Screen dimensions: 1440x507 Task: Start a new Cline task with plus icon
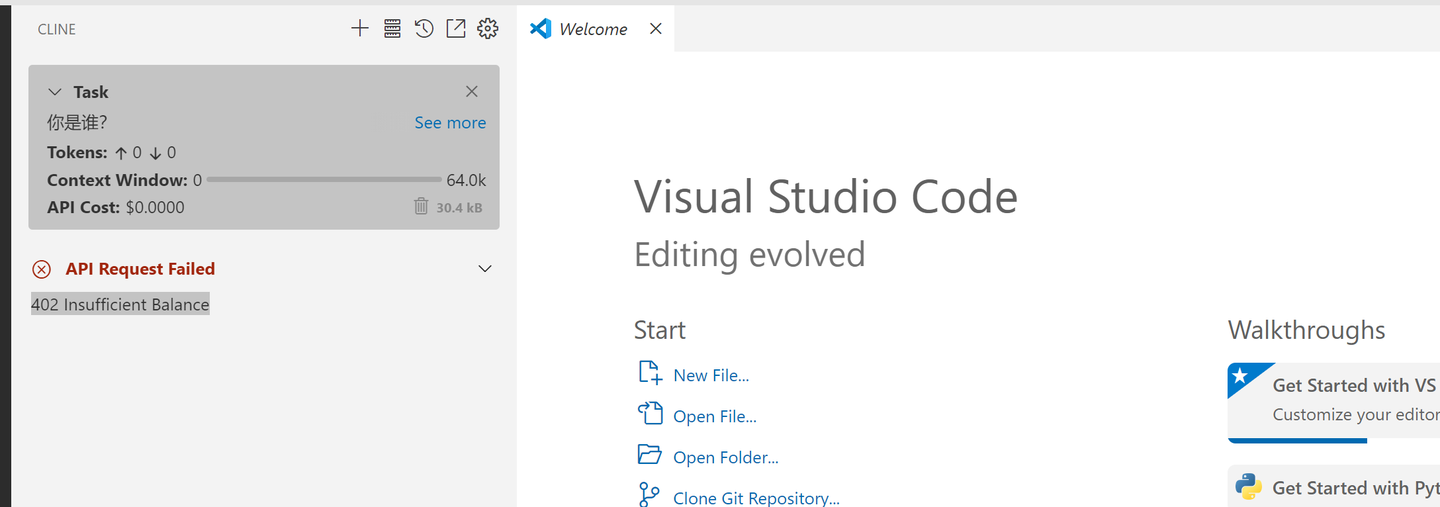pos(360,29)
